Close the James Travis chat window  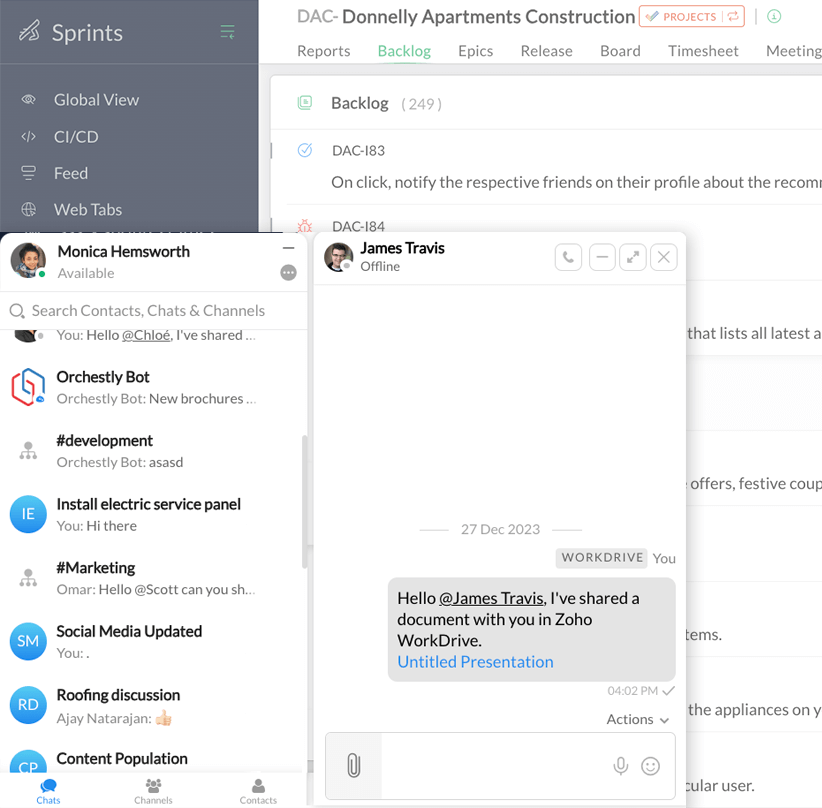pyautogui.click(x=664, y=257)
